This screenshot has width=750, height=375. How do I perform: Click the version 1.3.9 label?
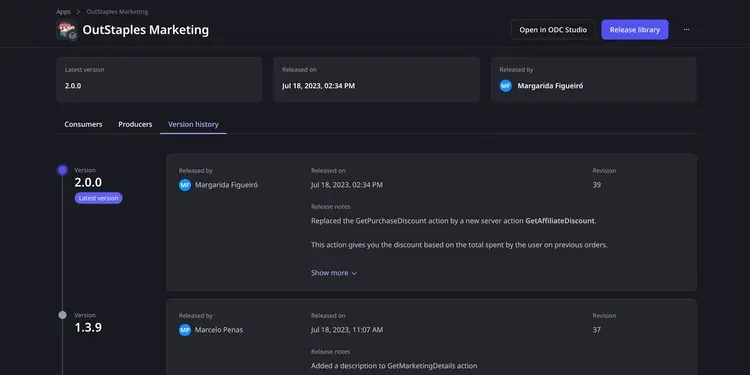tap(88, 328)
